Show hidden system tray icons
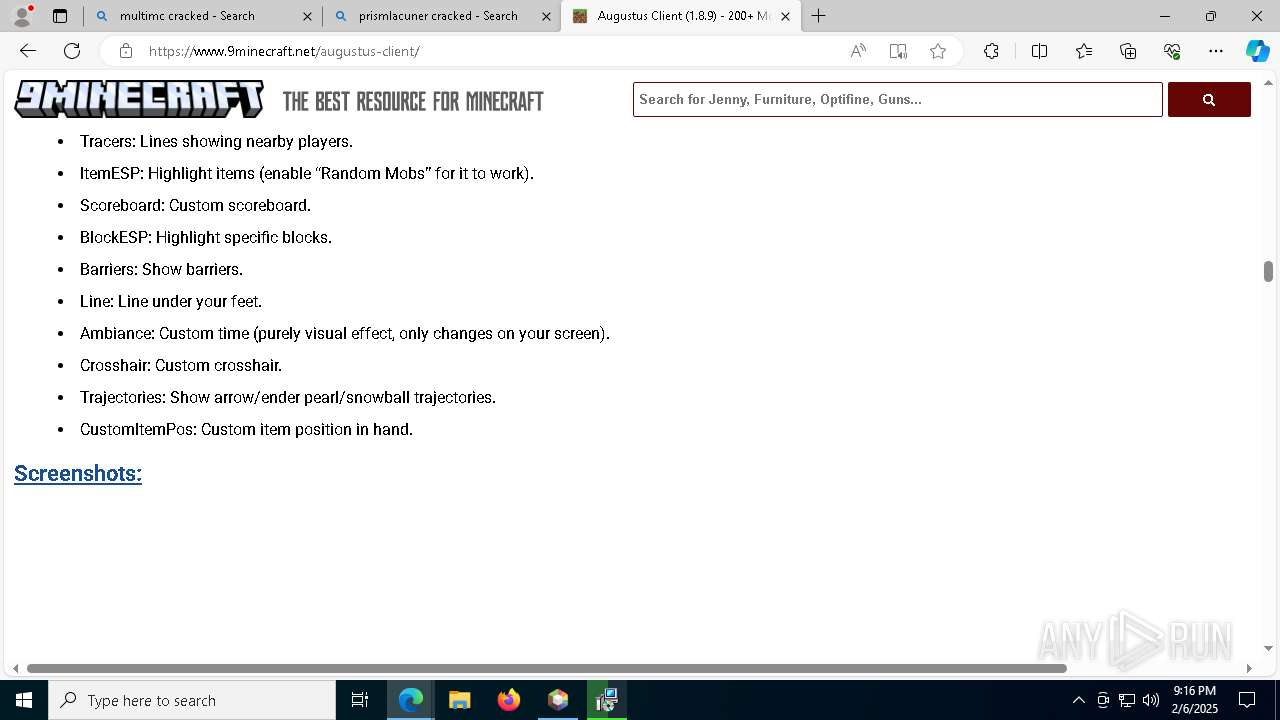The width and height of the screenshot is (1280, 720). (1078, 700)
